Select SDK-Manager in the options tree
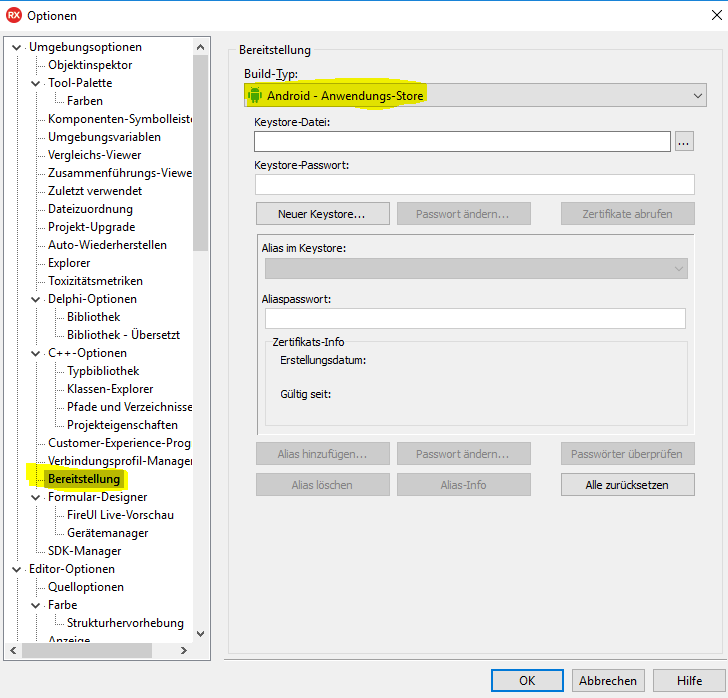Screen dimensions: 728x698 [84, 551]
